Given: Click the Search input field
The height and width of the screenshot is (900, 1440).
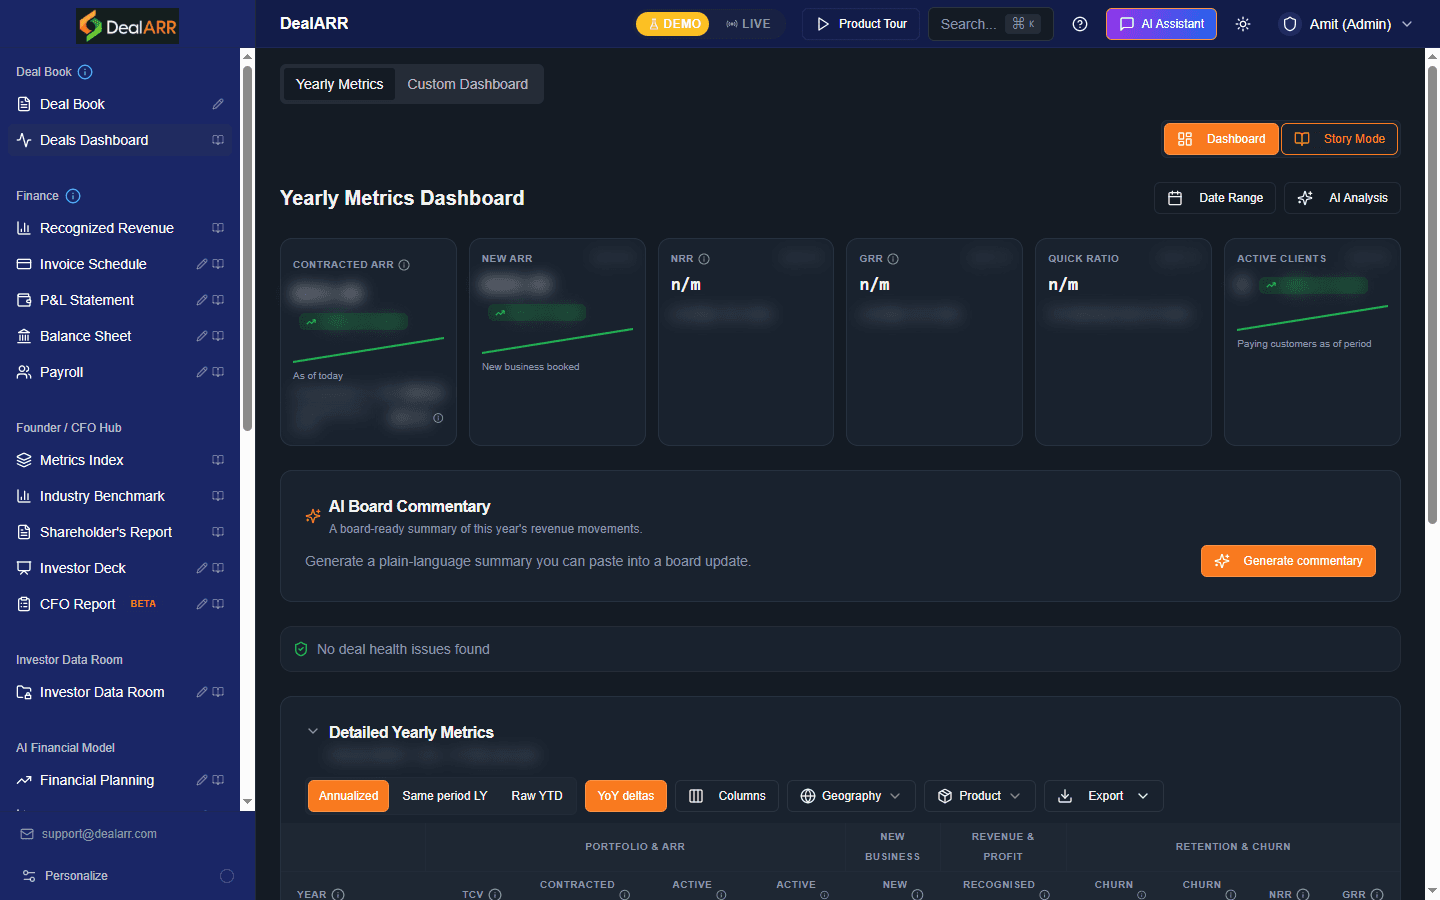Looking at the screenshot, I should coord(991,24).
